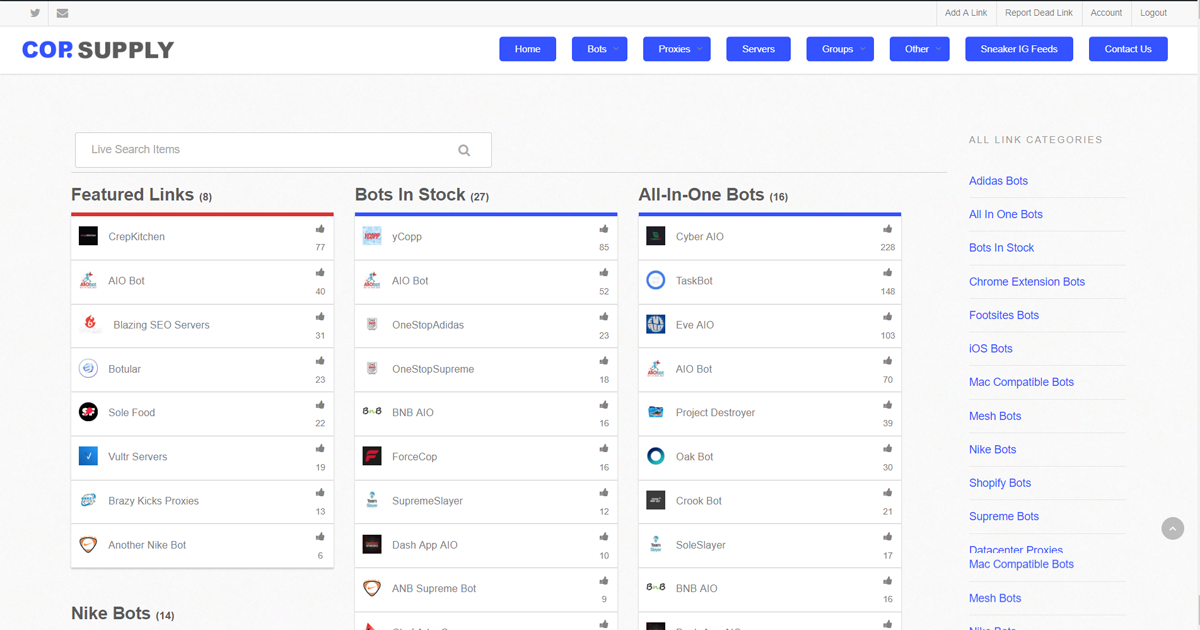Click the Vultr Servers logo icon
The width and height of the screenshot is (1200, 630).
[88, 457]
